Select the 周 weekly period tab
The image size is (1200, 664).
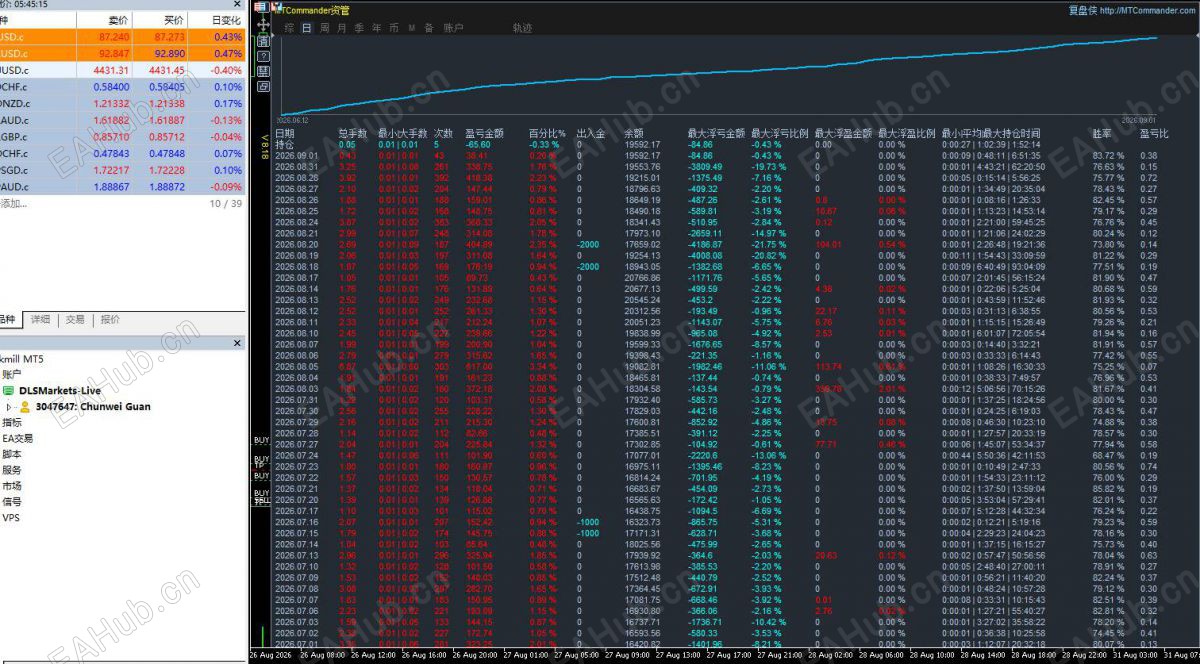click(325, 28)
